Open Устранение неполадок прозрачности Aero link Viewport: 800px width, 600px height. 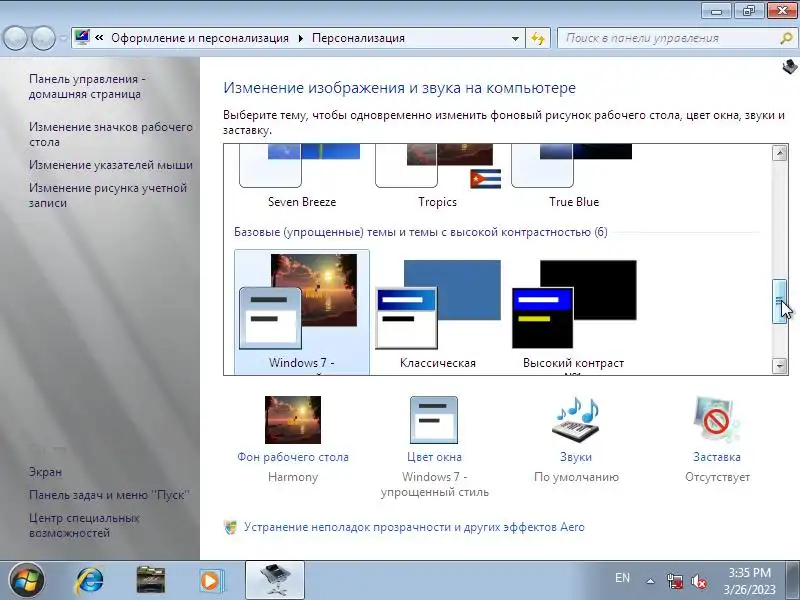pos(414,527)
